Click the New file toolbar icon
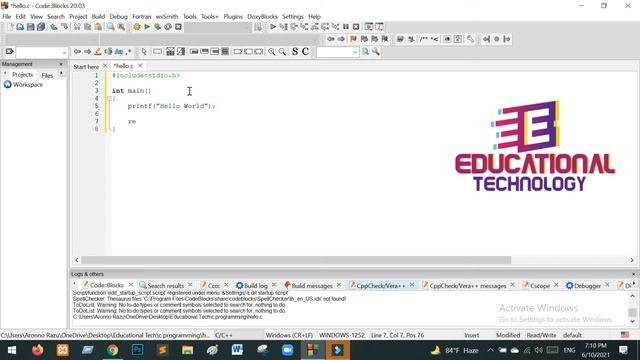This screenshot has width=640, height=360. tap(10, 27)
